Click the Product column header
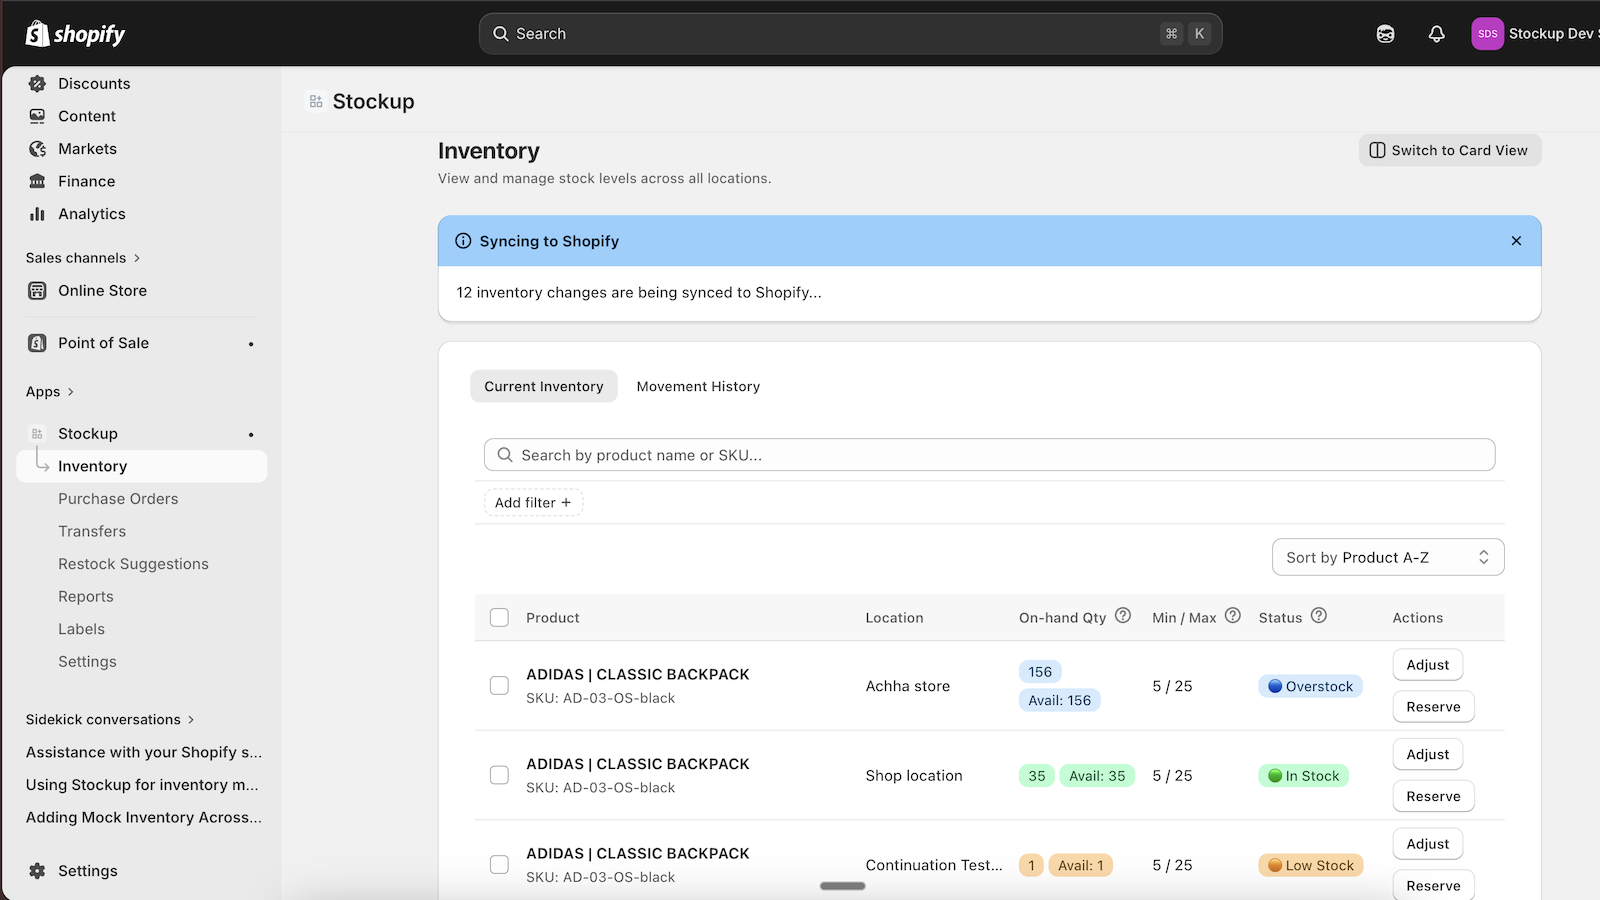This screenshot has width=1600, height=900. tap(553, 618)
